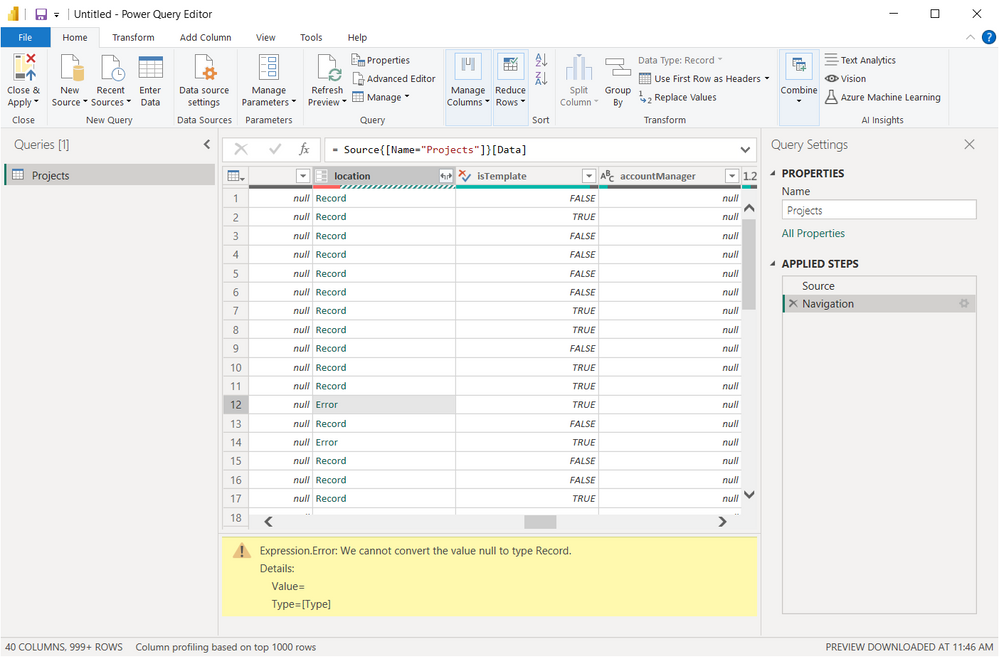
Task: Open Azure Machine Learning
Action: (882, 97)
